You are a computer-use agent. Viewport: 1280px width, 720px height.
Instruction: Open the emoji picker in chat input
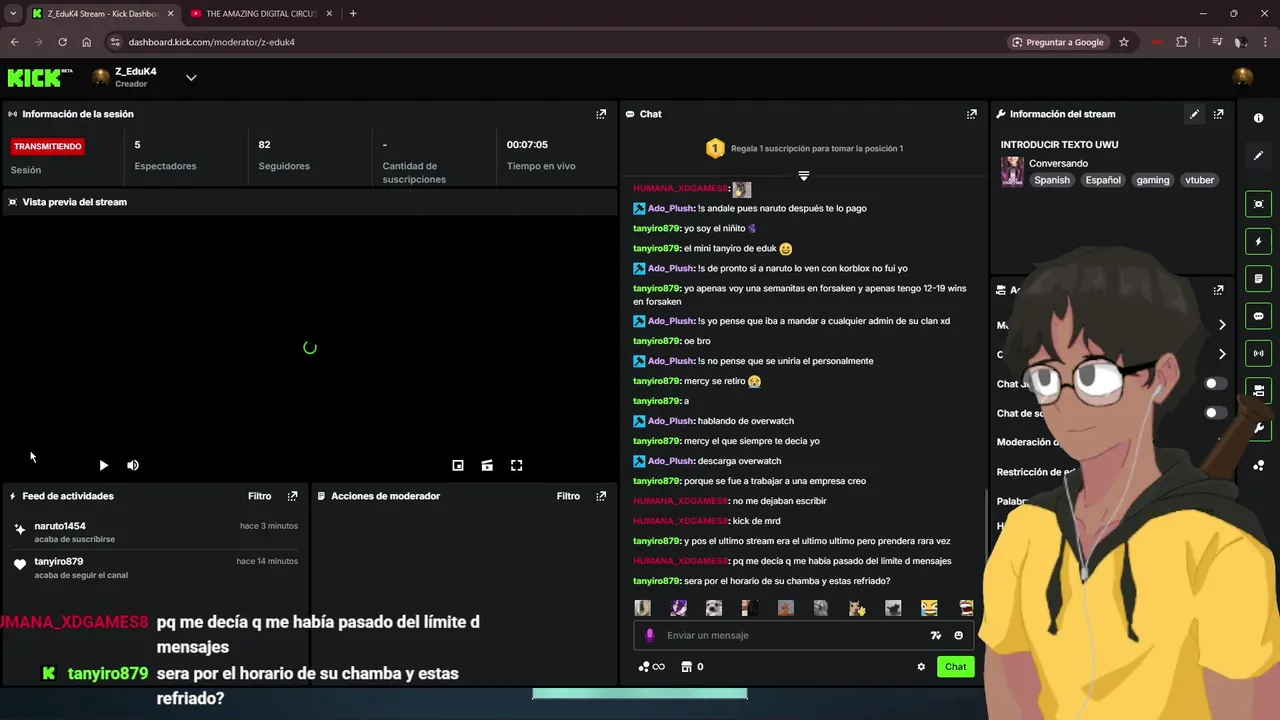point(958,635)
